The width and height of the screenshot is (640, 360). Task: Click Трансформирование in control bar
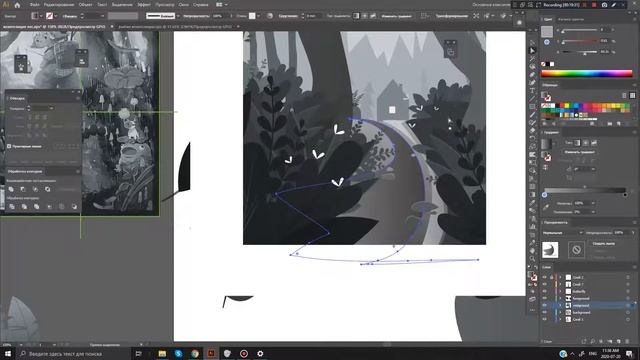point(451,16)
